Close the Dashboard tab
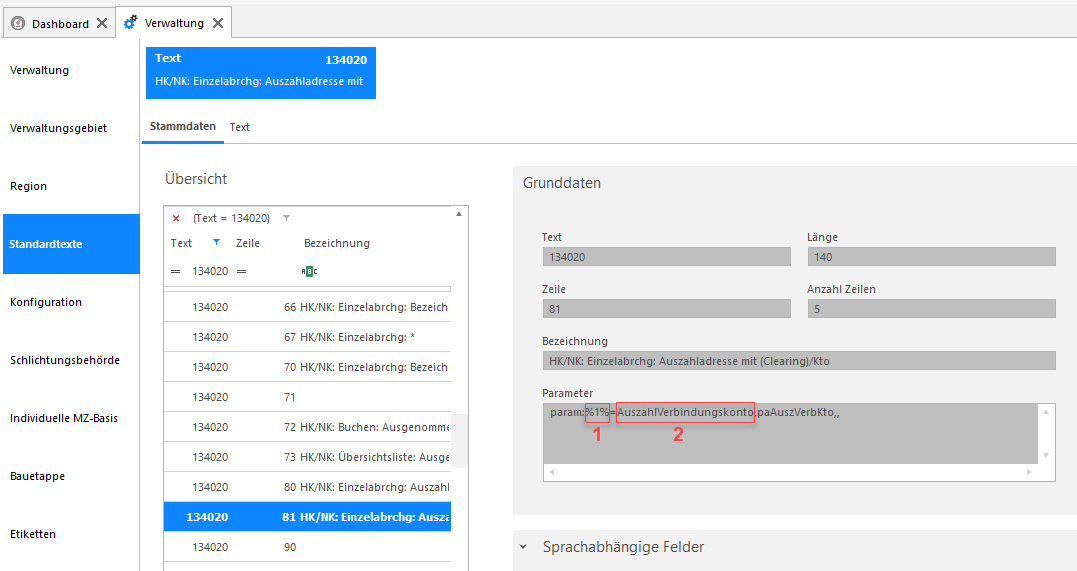Image resolution: width=1077 pixels, height=571 pixels. click(102, 23)
